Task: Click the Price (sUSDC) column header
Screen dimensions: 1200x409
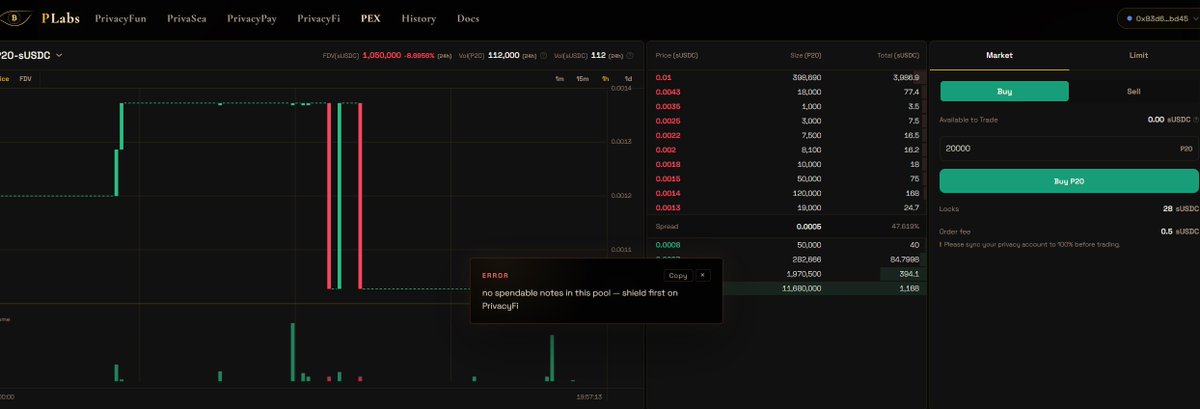Action: 677,56
